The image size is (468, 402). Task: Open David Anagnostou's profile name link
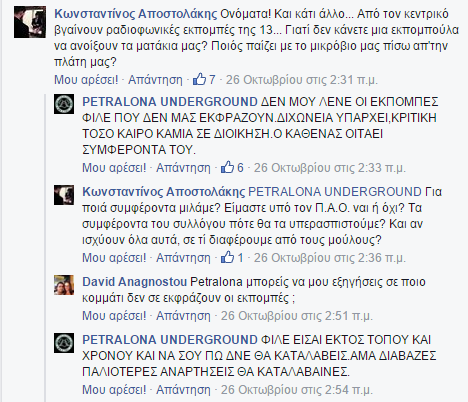pos(135,282)
